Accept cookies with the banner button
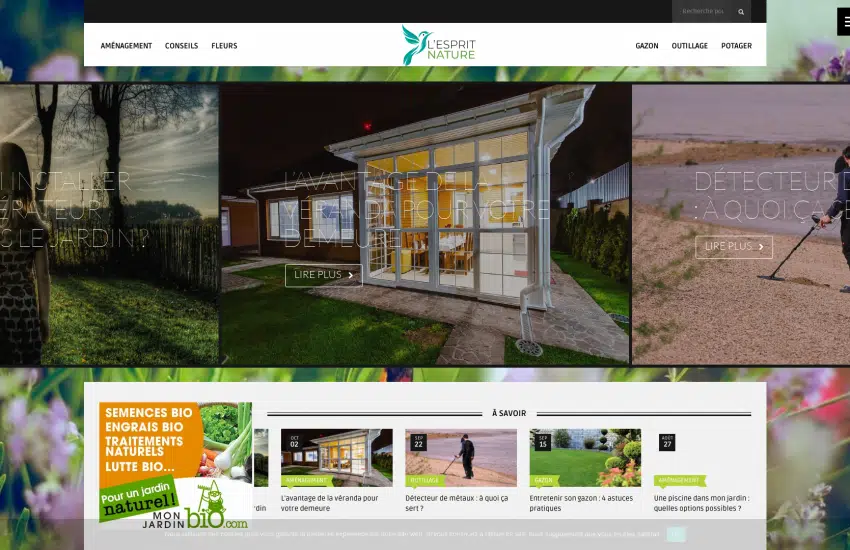The image size is (850, 550). [676, 534]
